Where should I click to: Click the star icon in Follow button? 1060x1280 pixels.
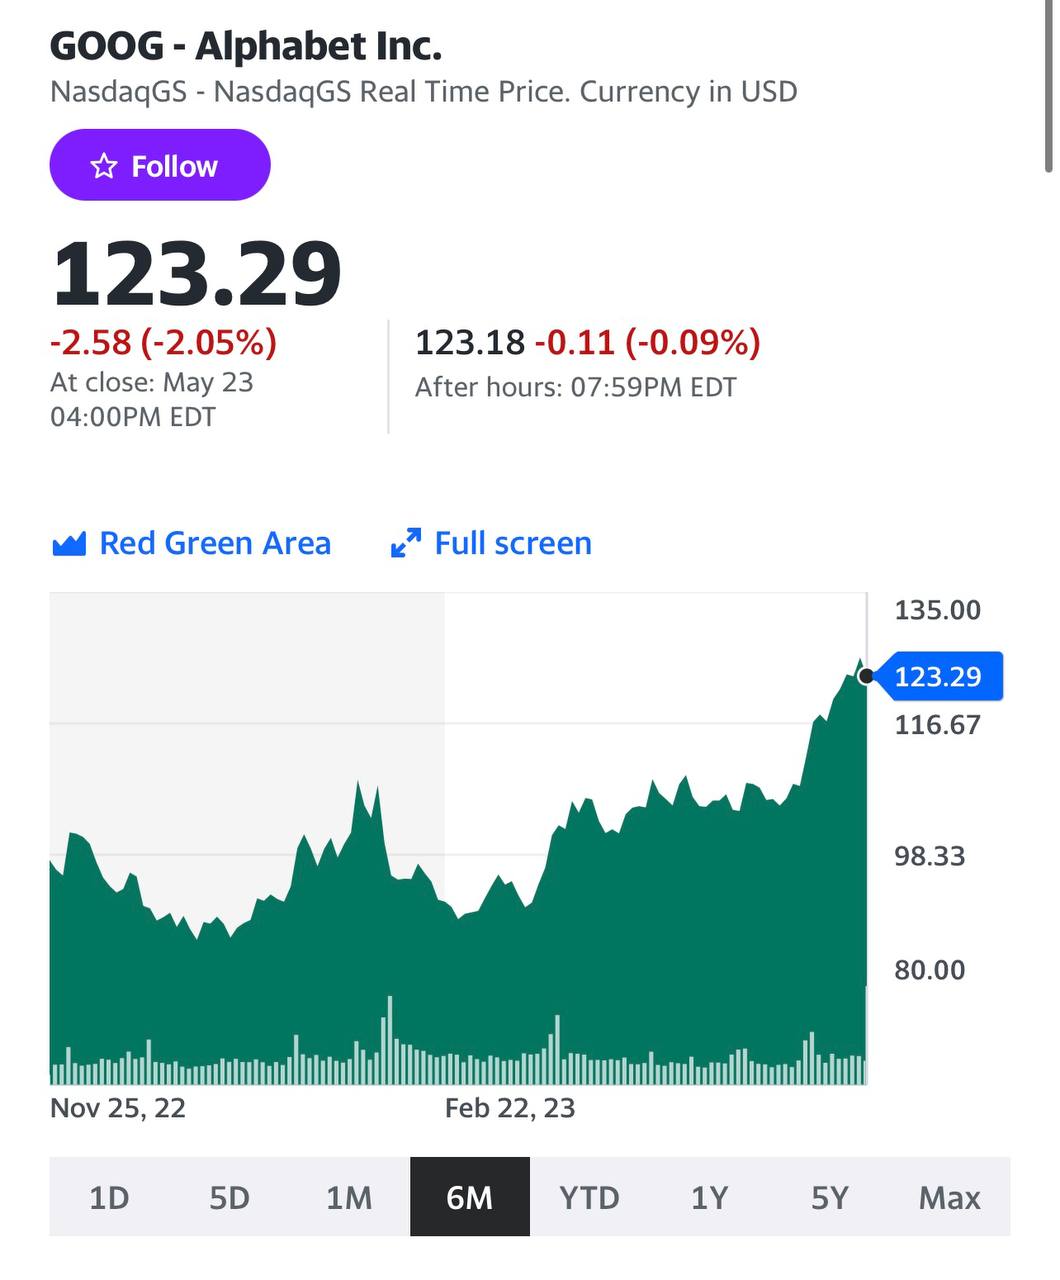[104, 166]
